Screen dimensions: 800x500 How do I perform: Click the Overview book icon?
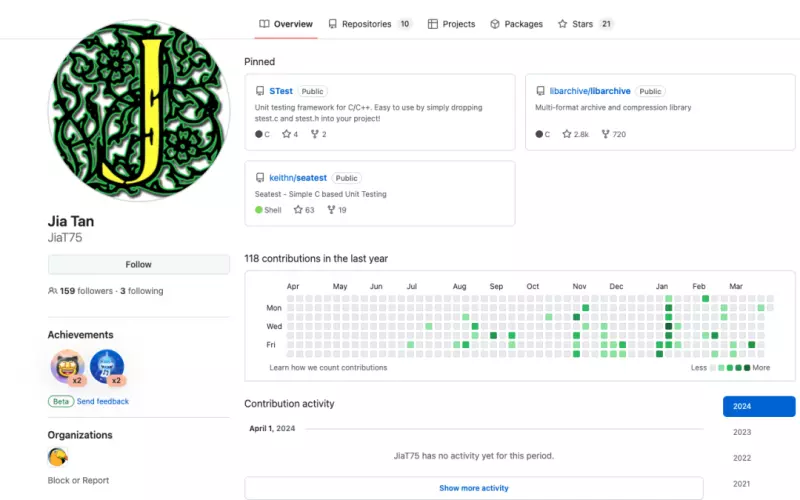264,24
